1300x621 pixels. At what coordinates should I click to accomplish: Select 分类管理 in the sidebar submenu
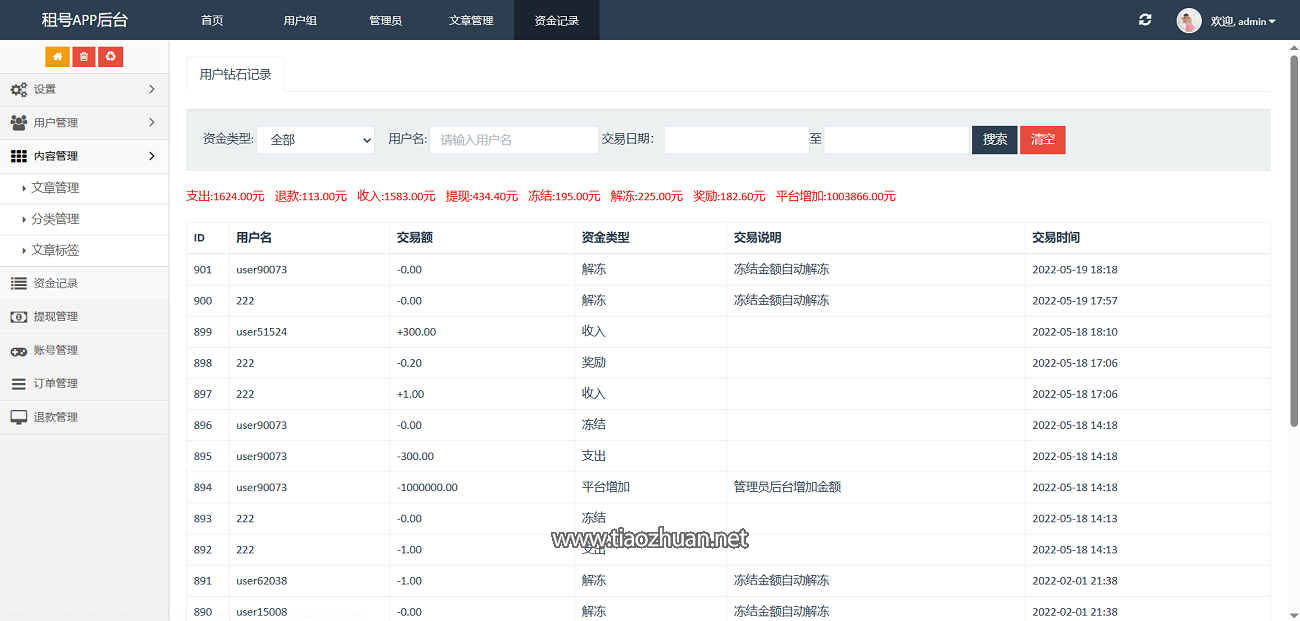pos(55,219)
